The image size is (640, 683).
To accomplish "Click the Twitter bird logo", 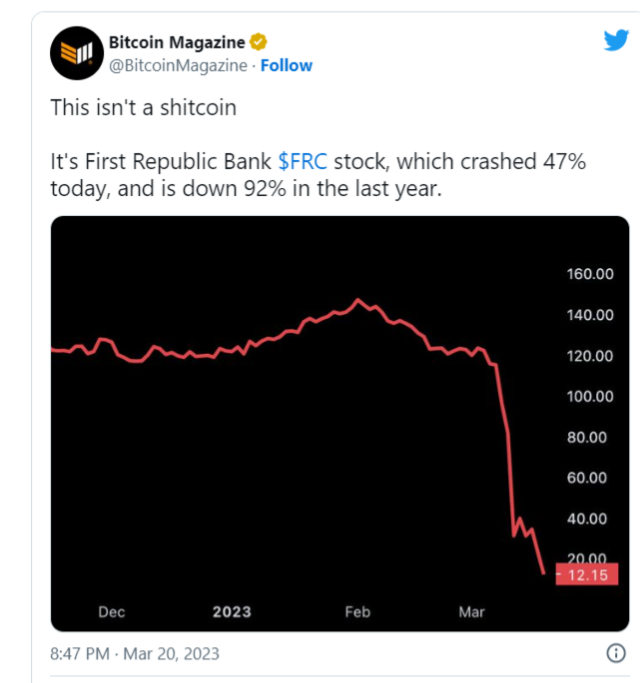I will (615, 42).
